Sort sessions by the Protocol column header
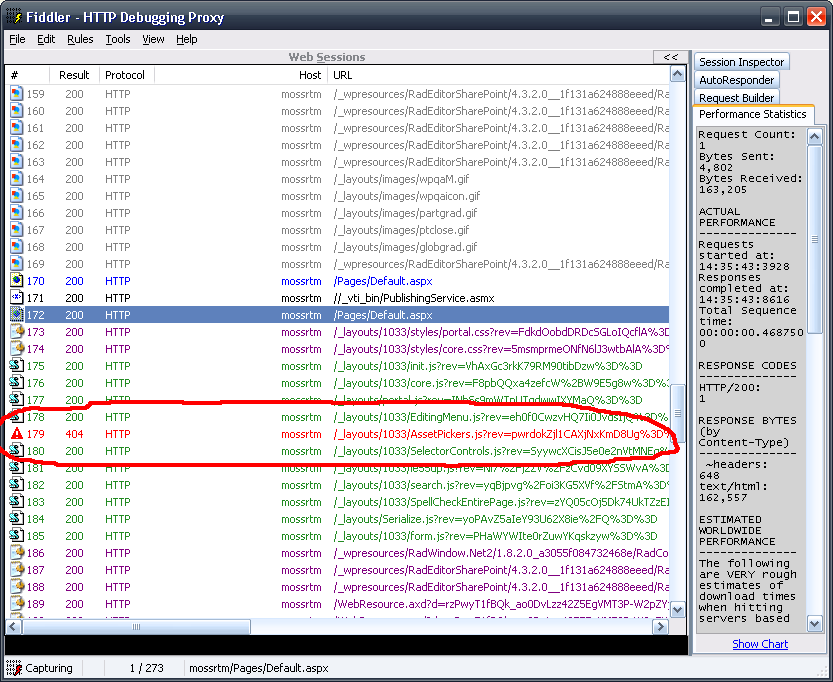Viewport: 833px width, 682px height. [x=127, y=75]
